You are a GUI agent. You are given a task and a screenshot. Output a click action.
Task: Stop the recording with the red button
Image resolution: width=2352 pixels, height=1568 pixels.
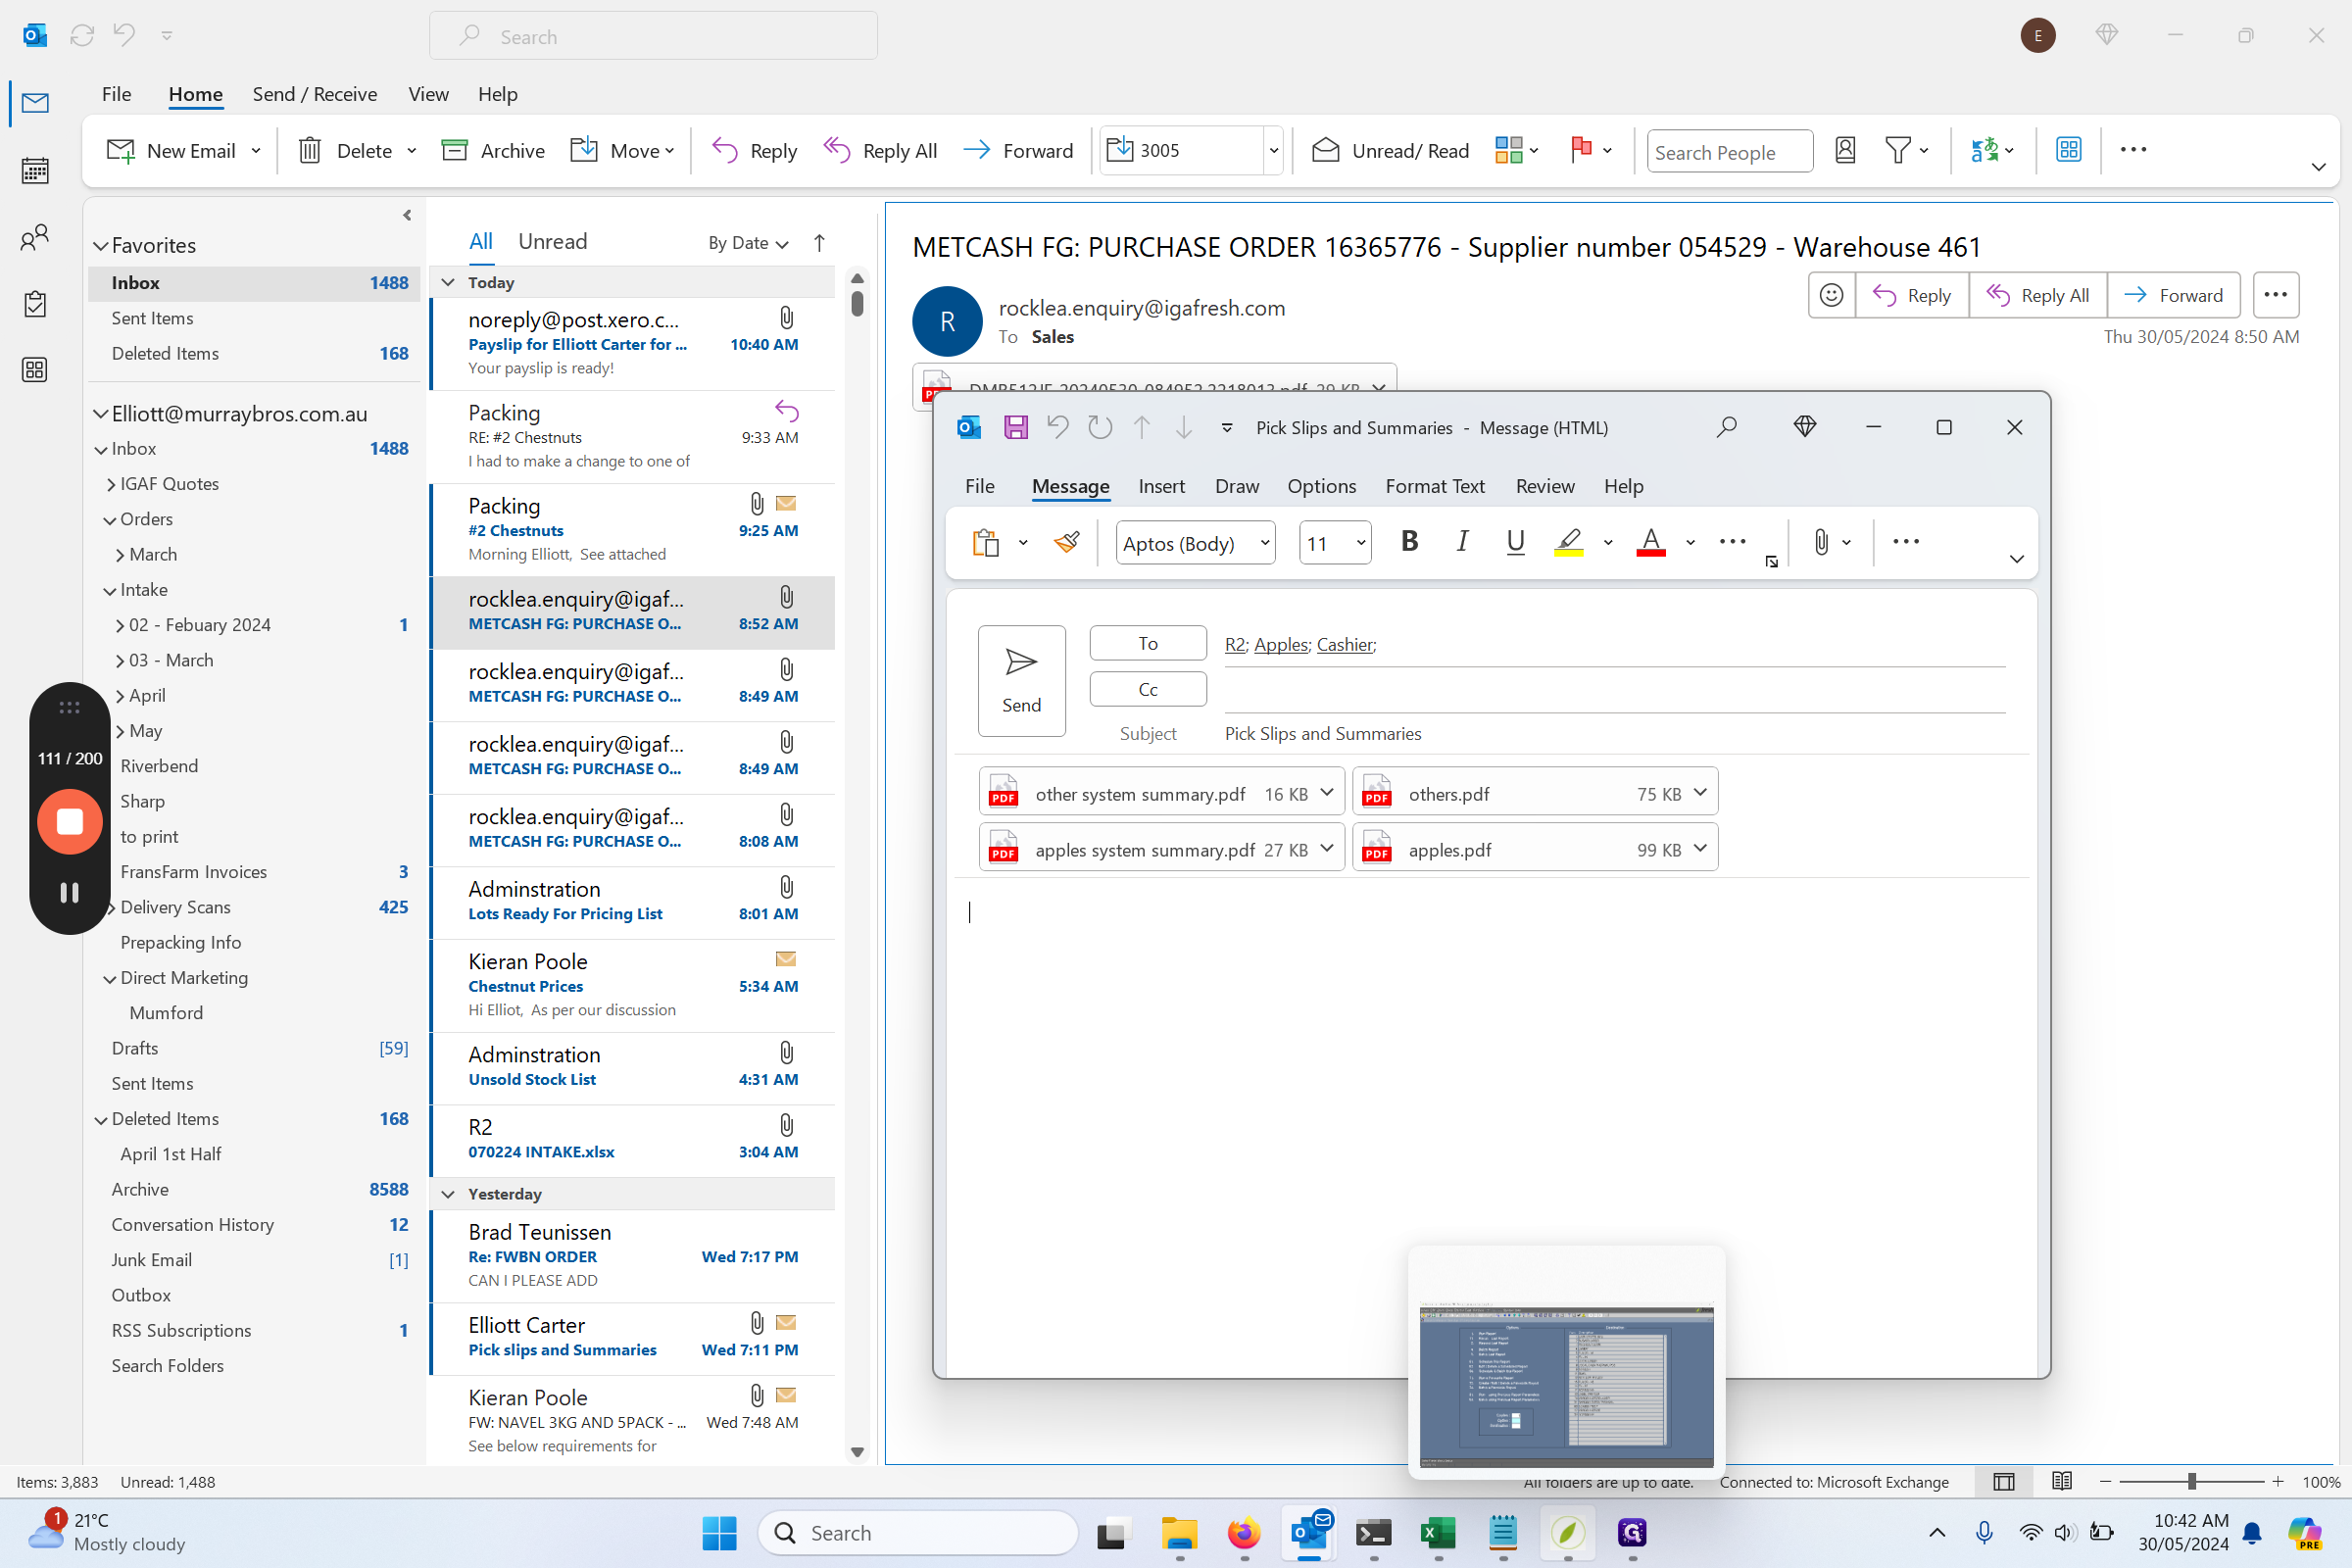pyautogui.click(x=69, y=821)
